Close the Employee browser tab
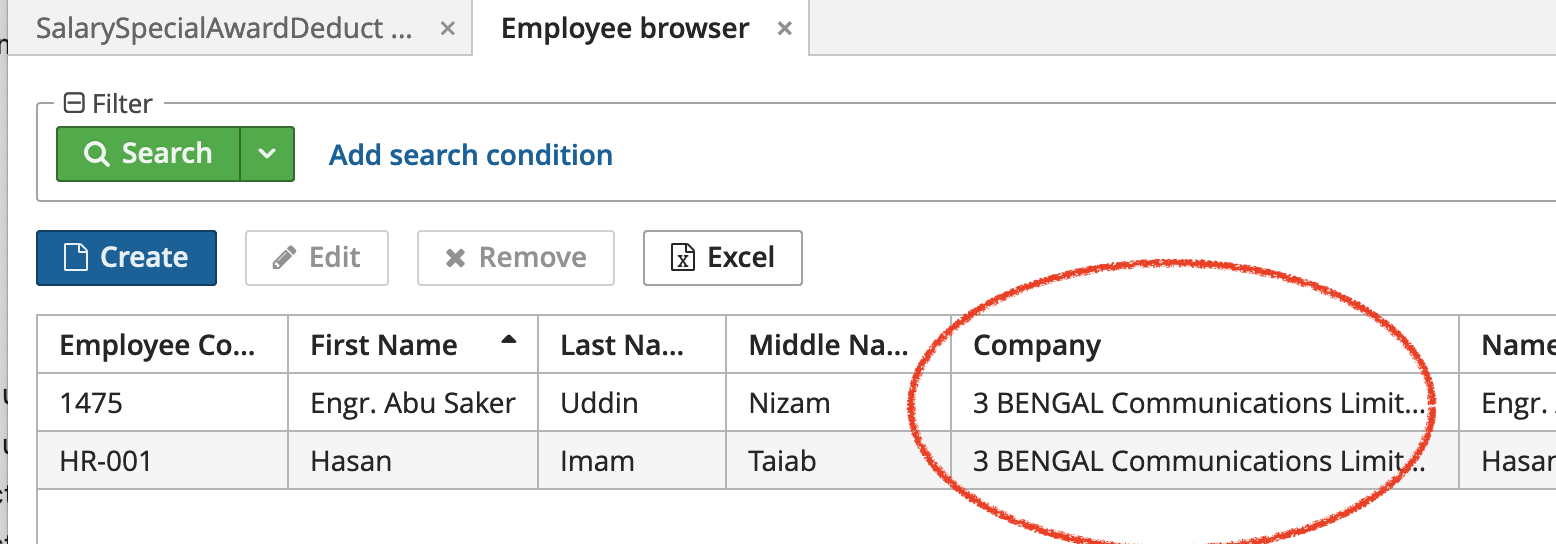 tap(785, 30)
